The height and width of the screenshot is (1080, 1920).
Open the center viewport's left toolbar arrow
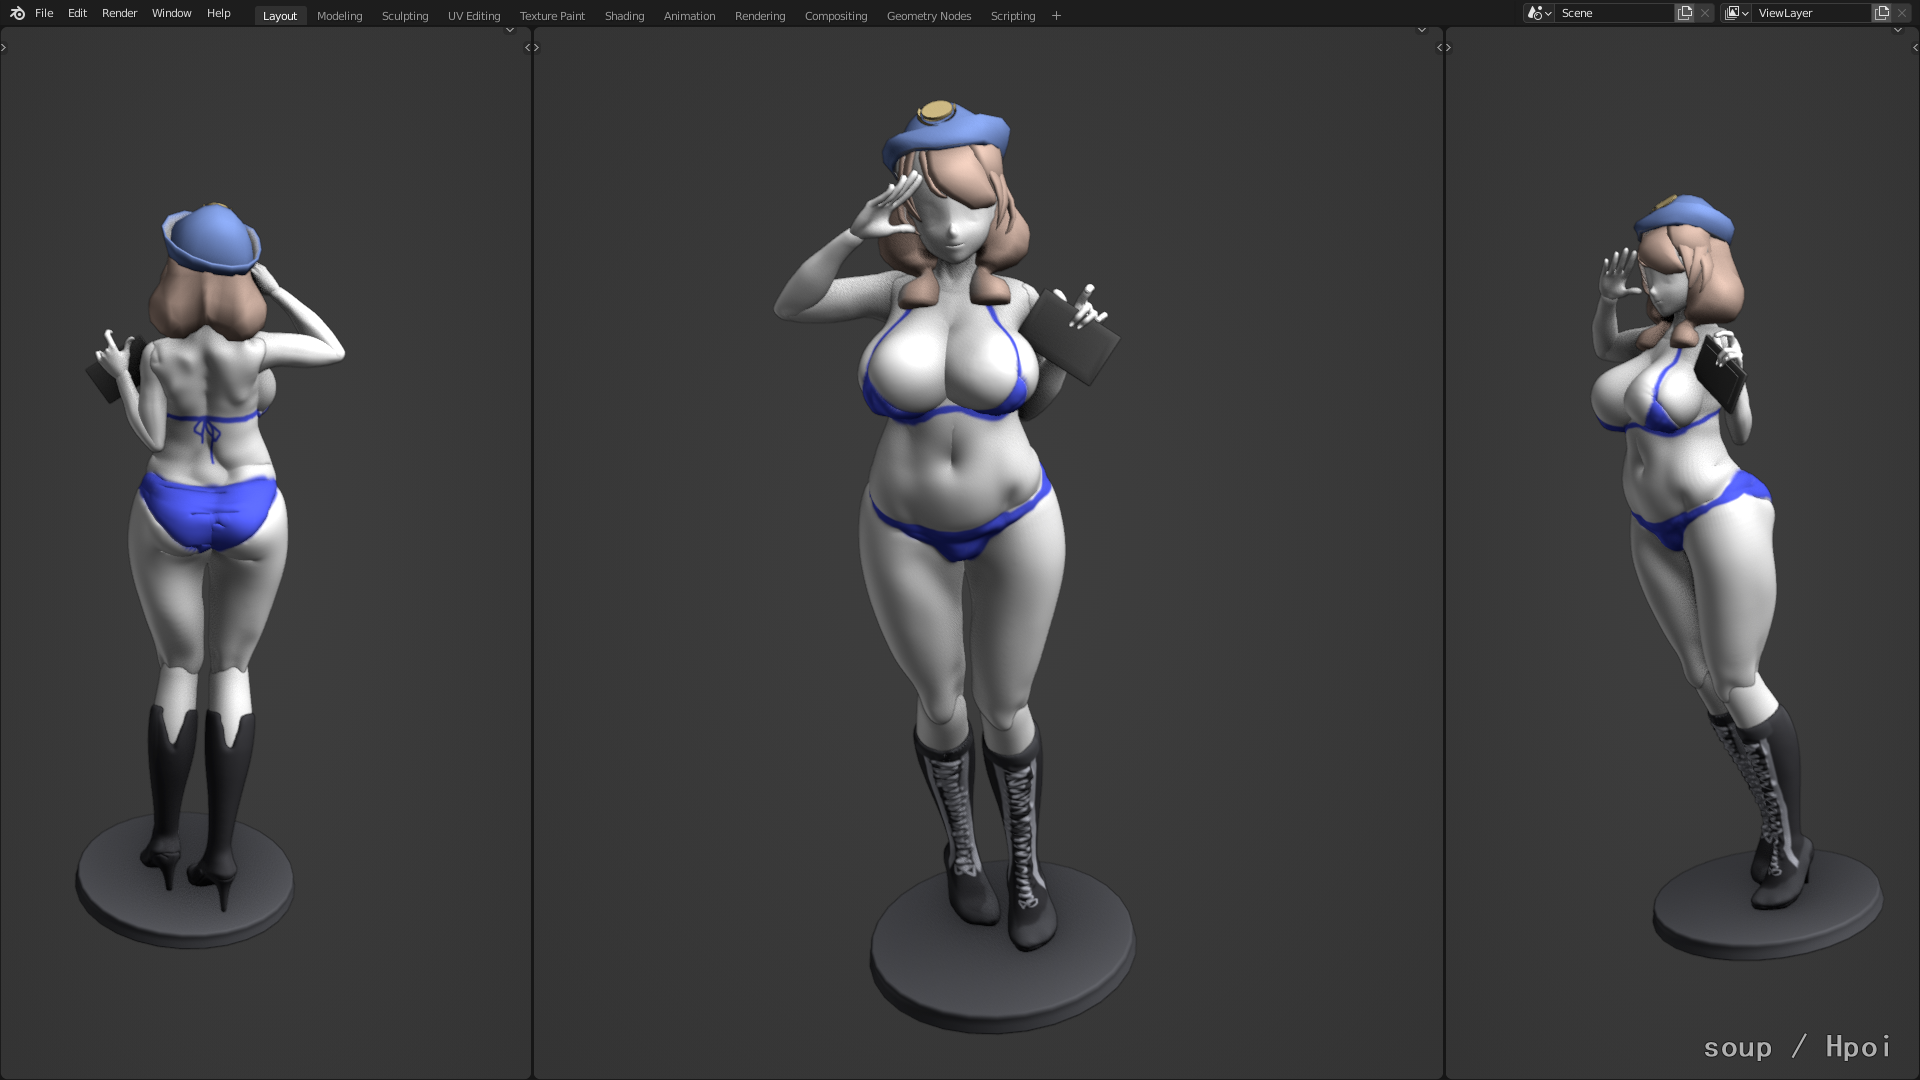click(537, 47)
